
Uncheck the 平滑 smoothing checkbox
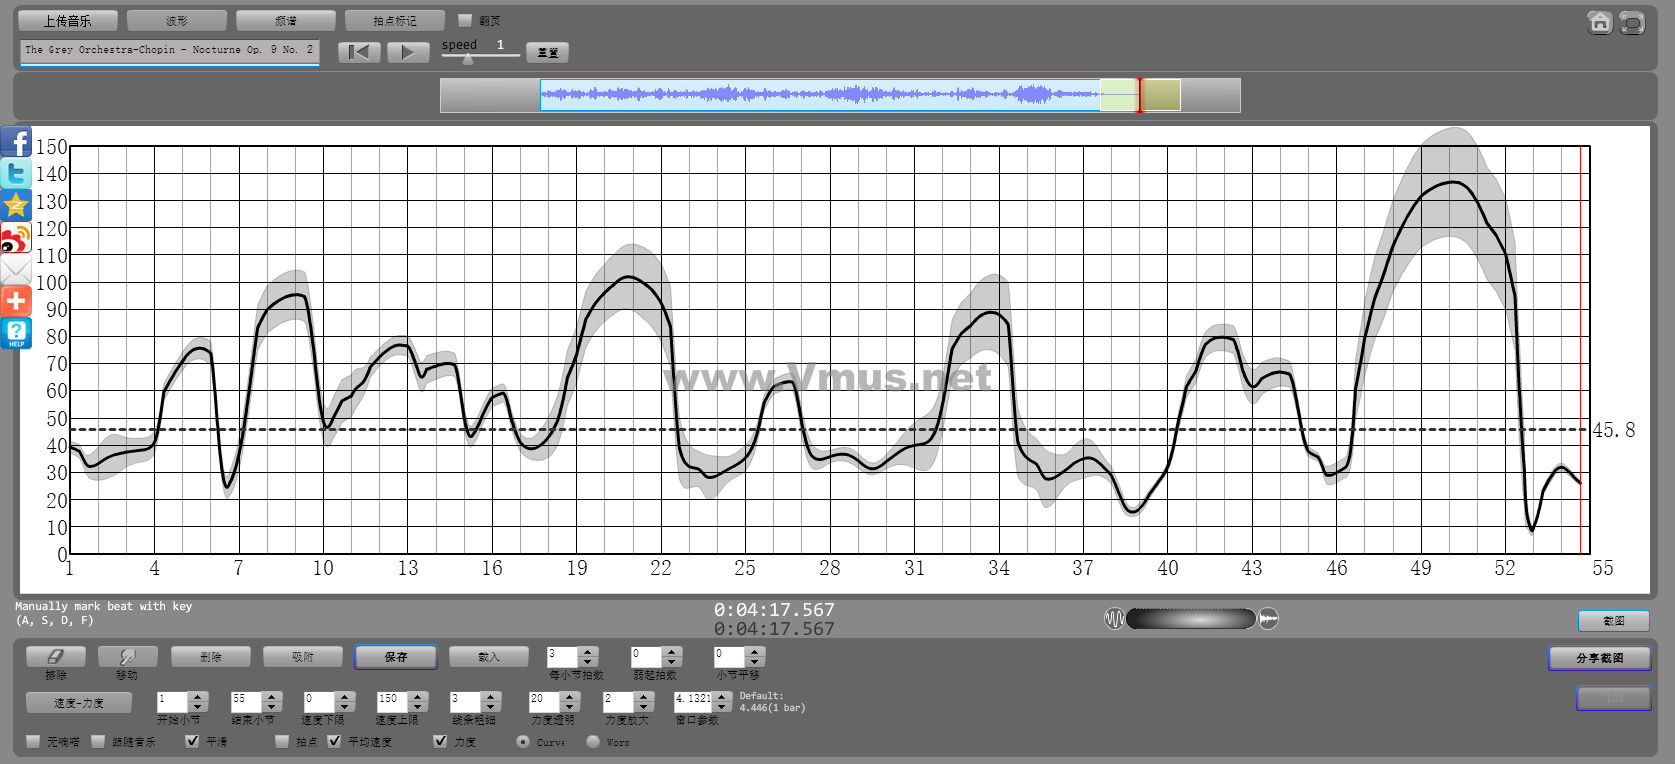(192, 742)
